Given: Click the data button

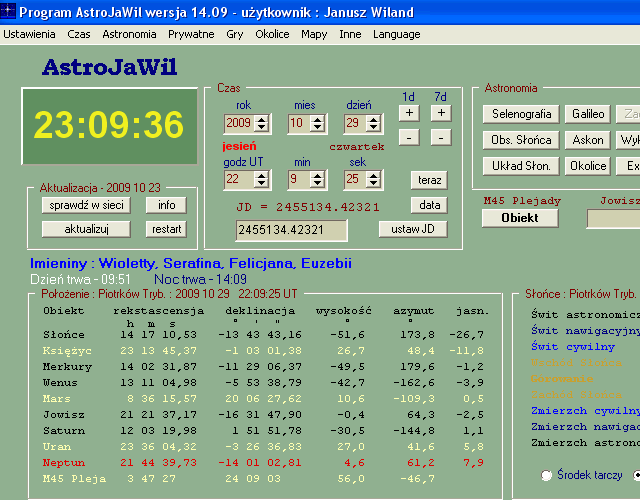Looking at the screenshot, I should point(429,205).
